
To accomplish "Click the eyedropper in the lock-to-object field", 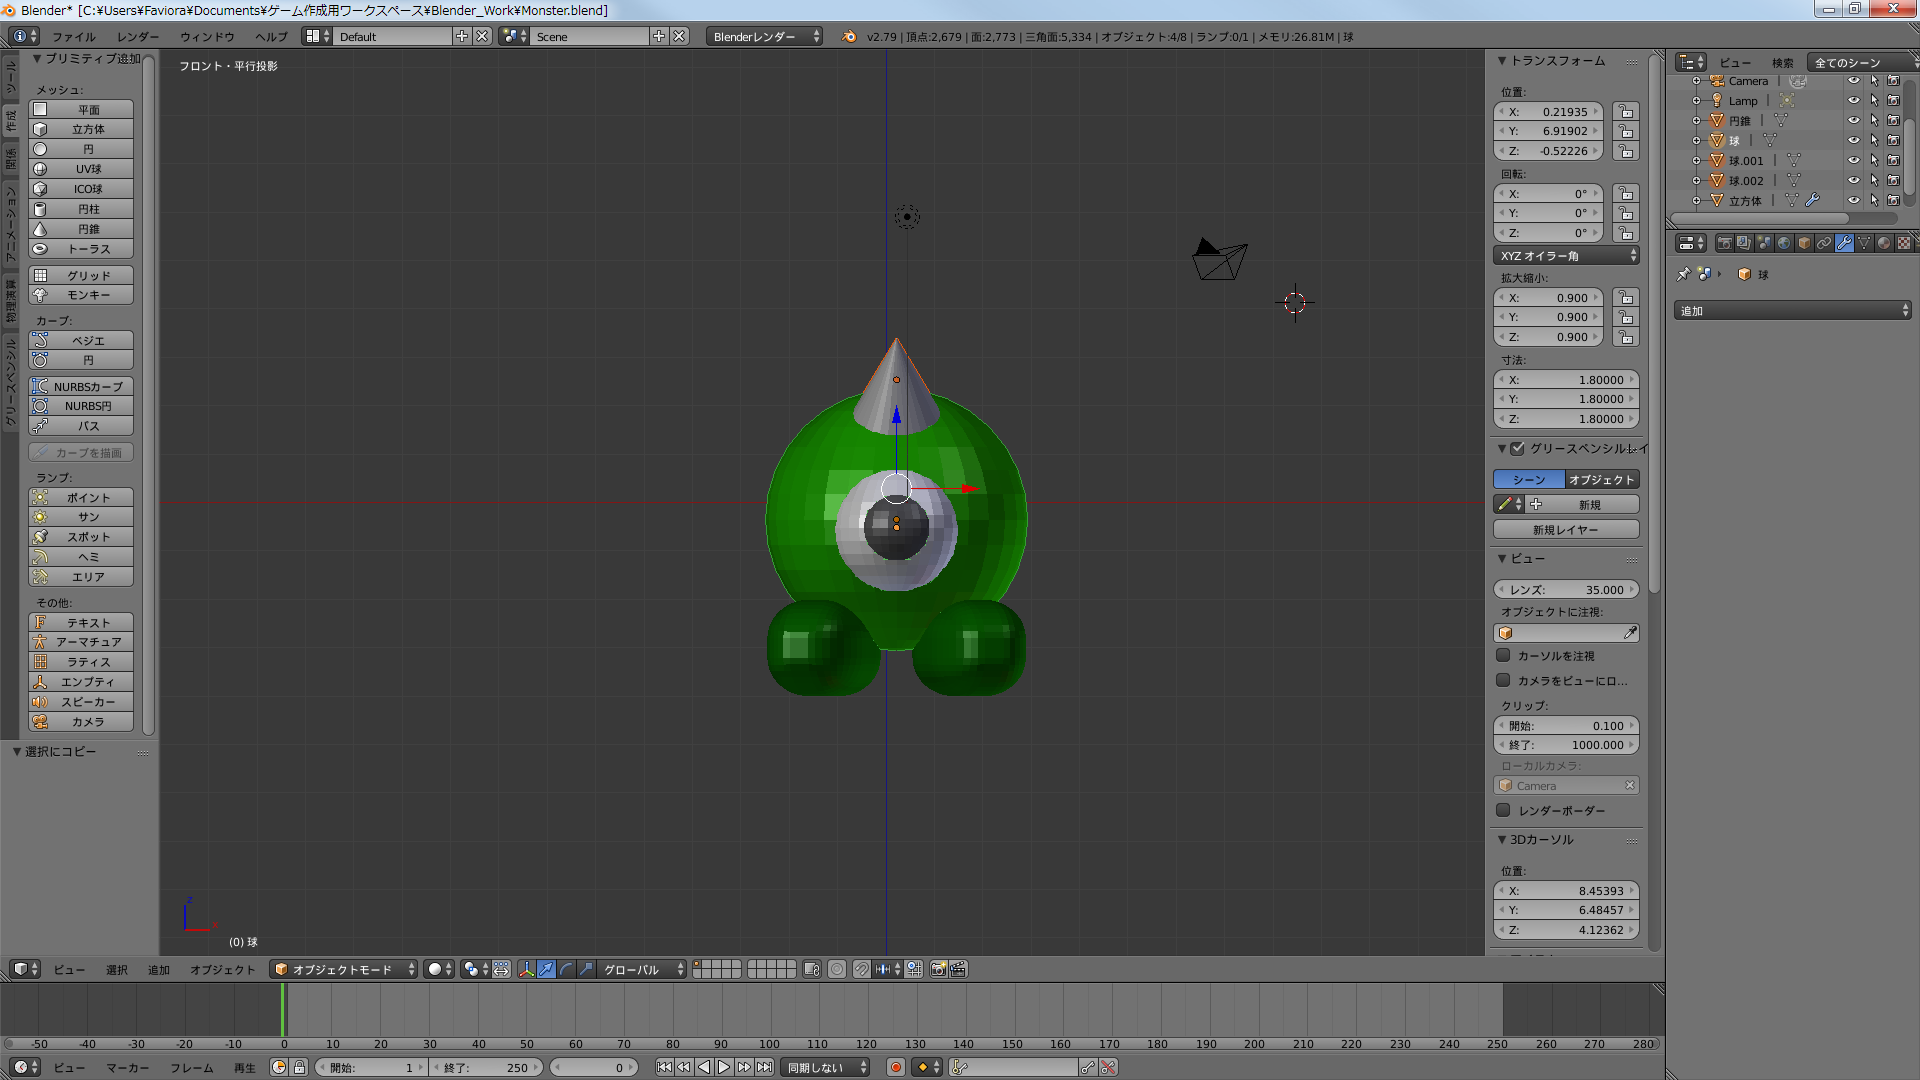I will [x=1630, y=633].
